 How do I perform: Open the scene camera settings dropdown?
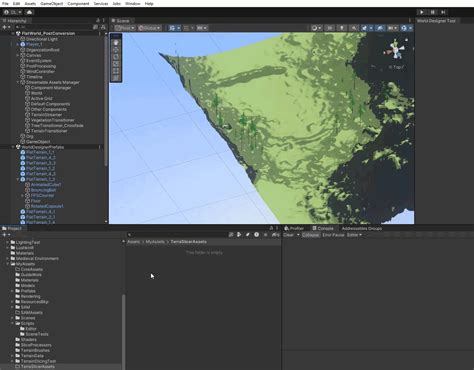coord(392,28)
